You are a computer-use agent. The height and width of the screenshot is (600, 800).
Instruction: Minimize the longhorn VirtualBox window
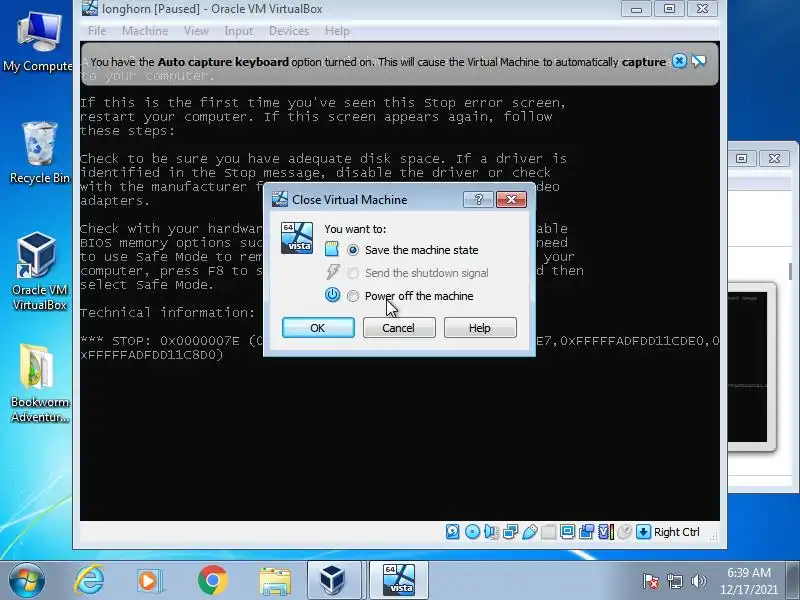click(x=636, y=9)
